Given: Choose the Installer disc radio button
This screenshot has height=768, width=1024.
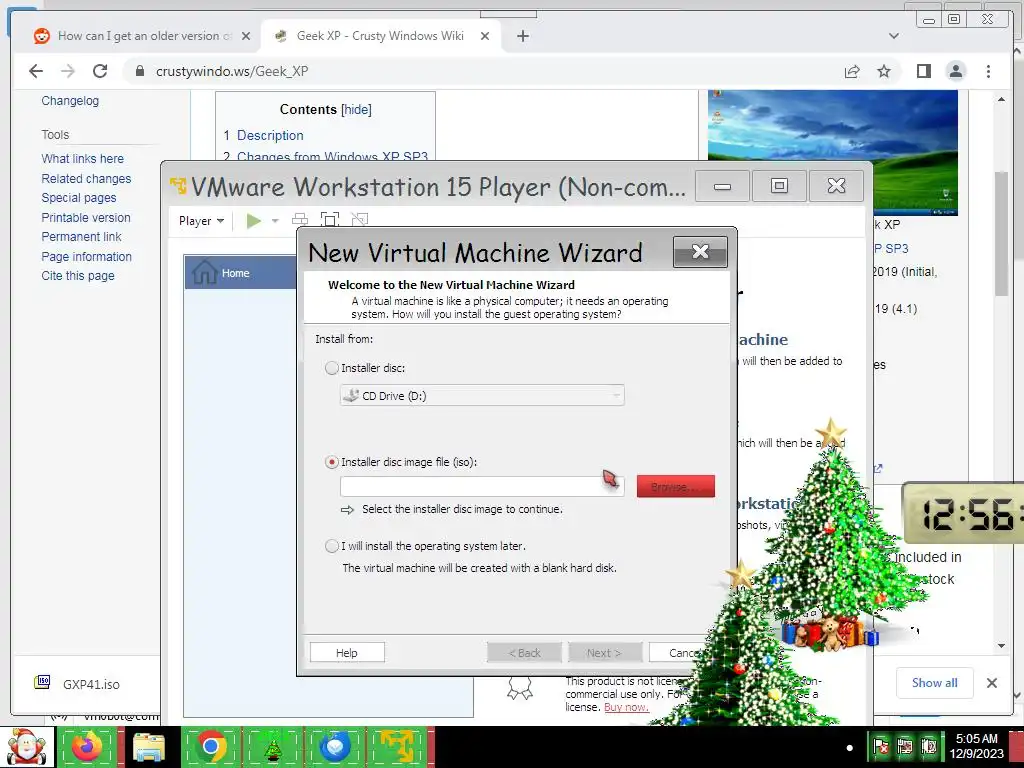Looking at the screenshot, I should (332, 368).
